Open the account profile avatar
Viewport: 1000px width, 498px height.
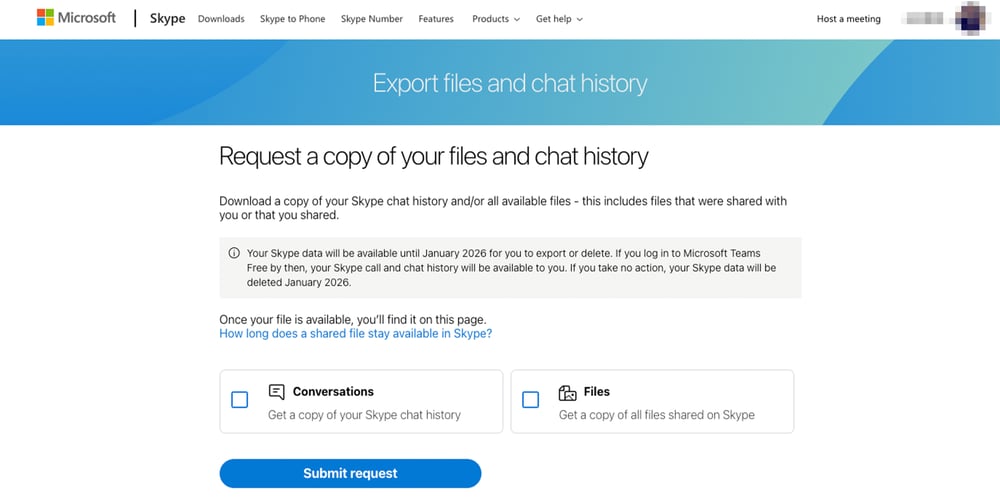[971, 17]
